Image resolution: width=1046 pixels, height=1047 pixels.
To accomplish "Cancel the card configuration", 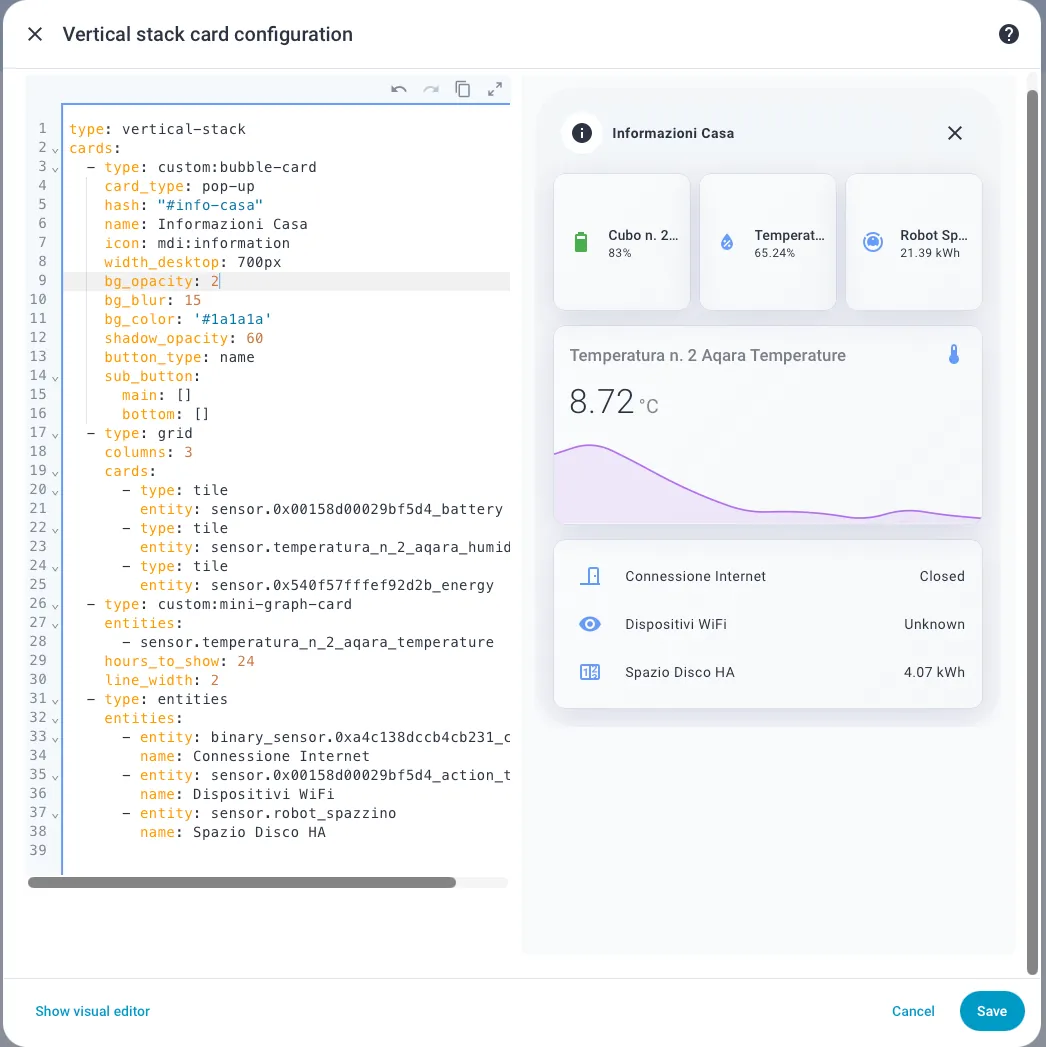I will [913, 1011].
